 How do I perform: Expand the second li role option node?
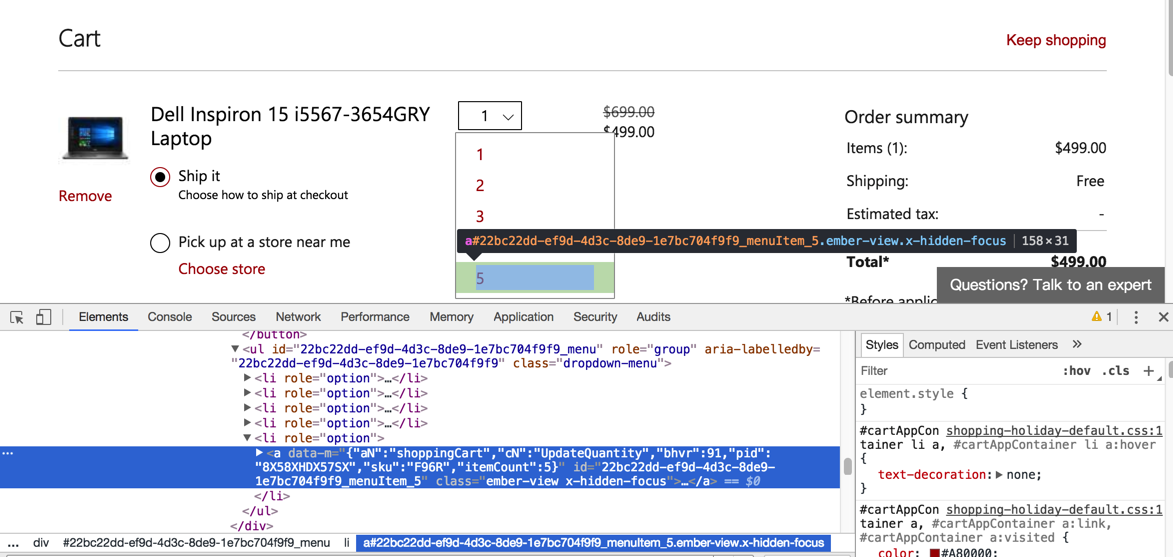pos(248,393)
